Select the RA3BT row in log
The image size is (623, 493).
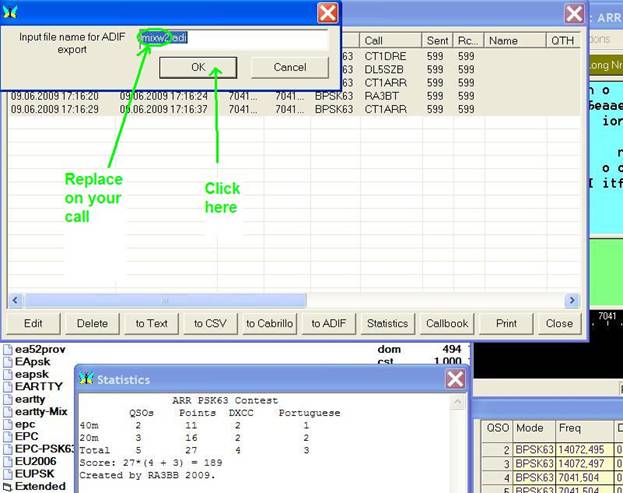click(381, 96)
